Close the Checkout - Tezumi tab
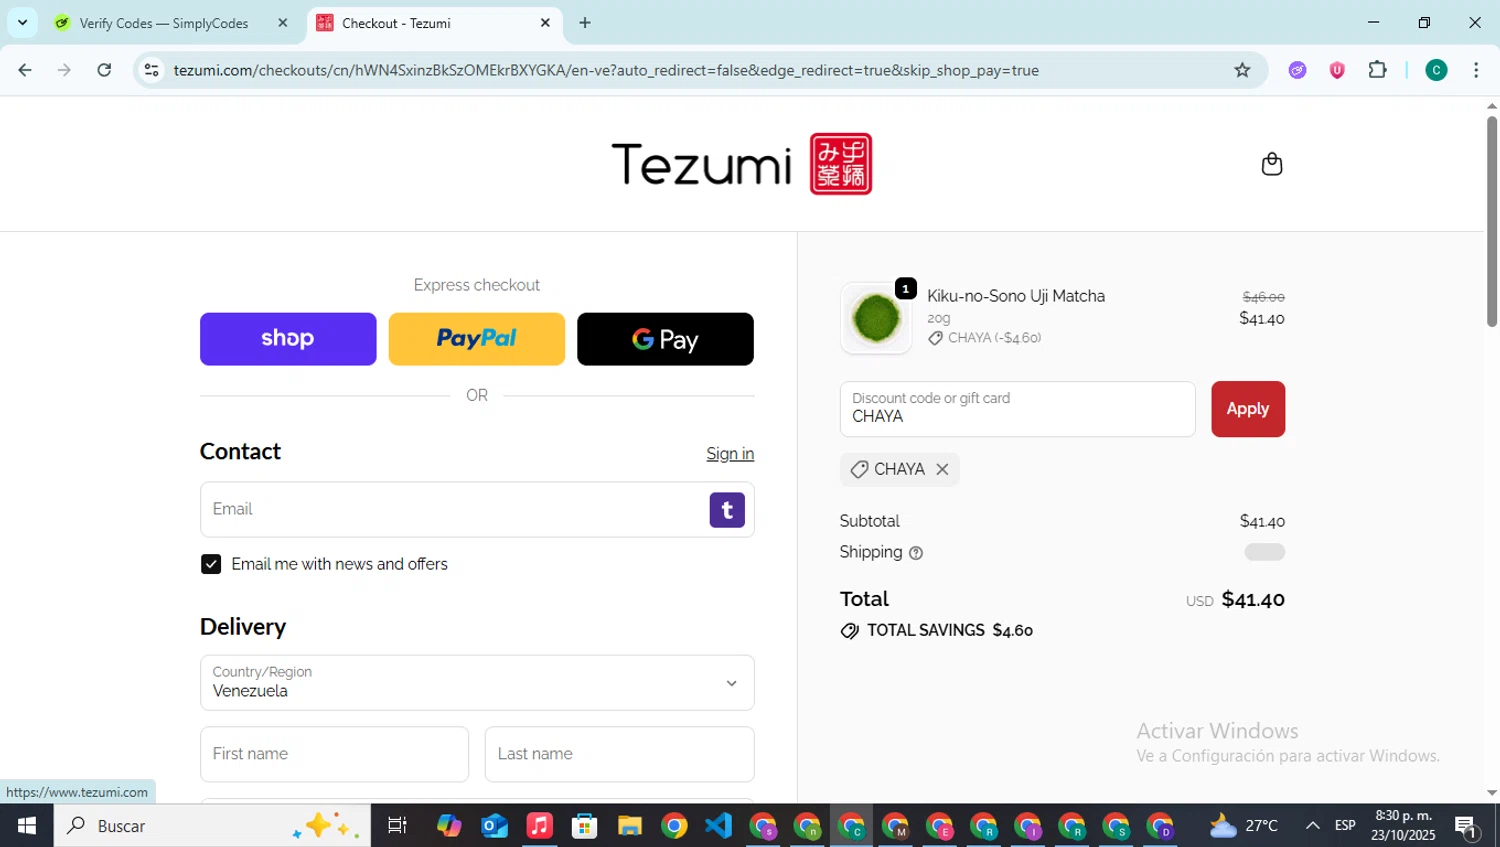This screenshot has height=847, width=1500. coord(545,23)
